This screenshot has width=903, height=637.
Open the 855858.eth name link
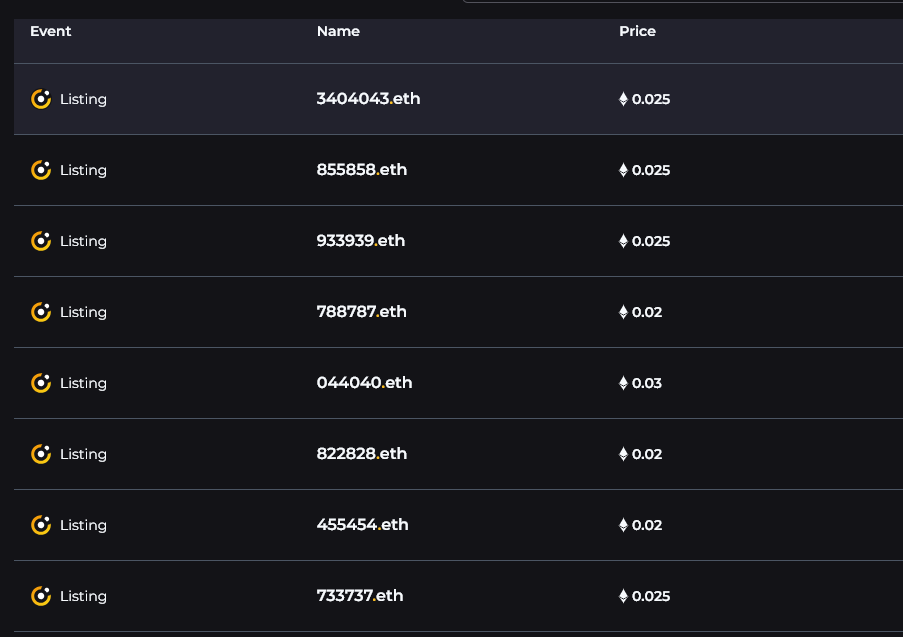click(x=362, y=169)
